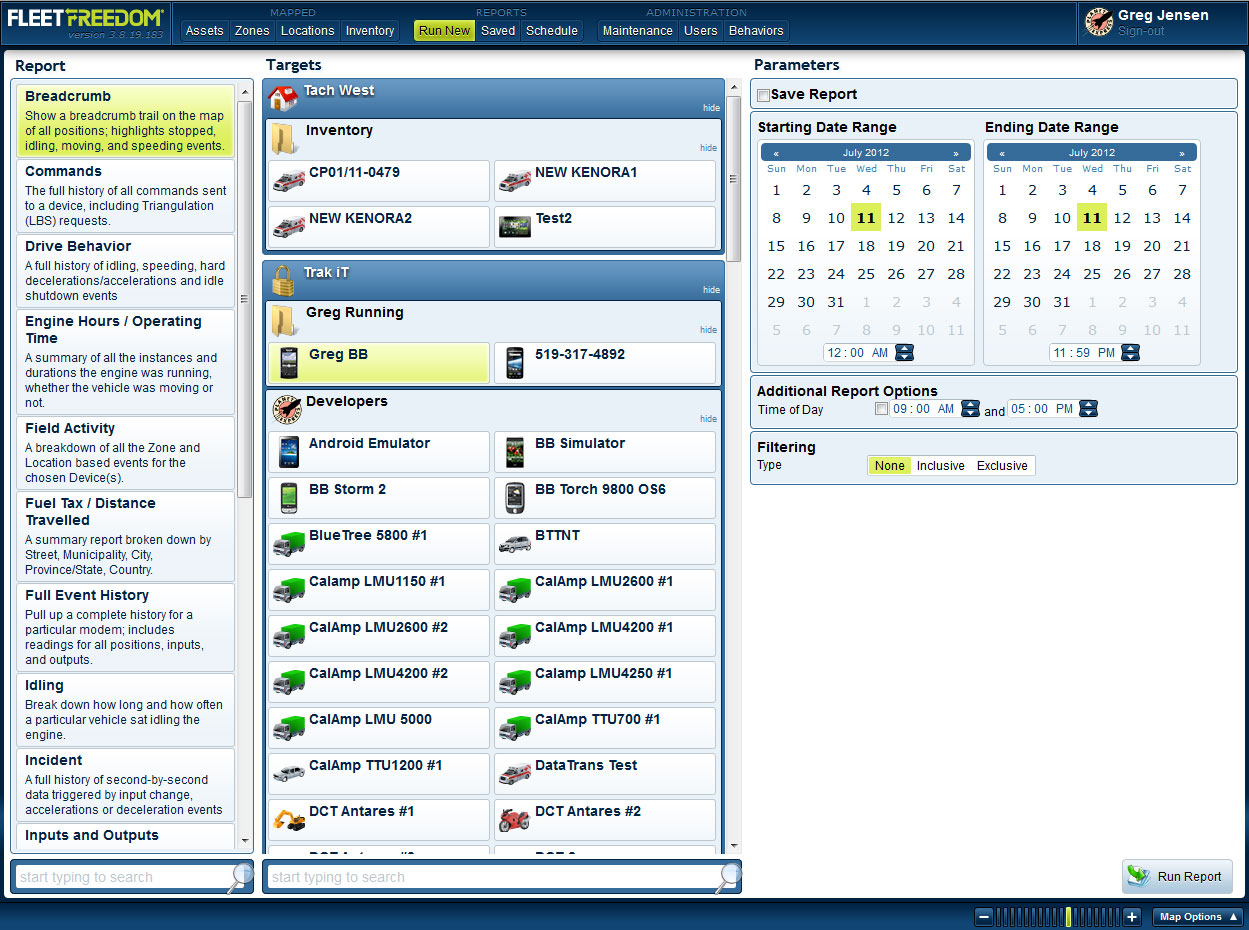Select the BlueTree 5800 #1 truck icon

289,544
